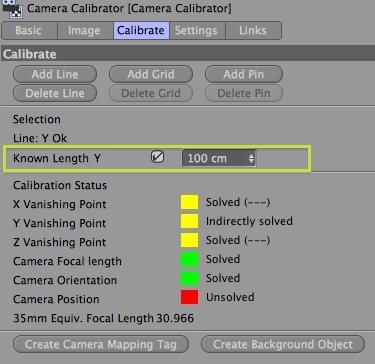375x364 pixels.
Task: Click the Delete Grid button
Action: pos(151,93)
